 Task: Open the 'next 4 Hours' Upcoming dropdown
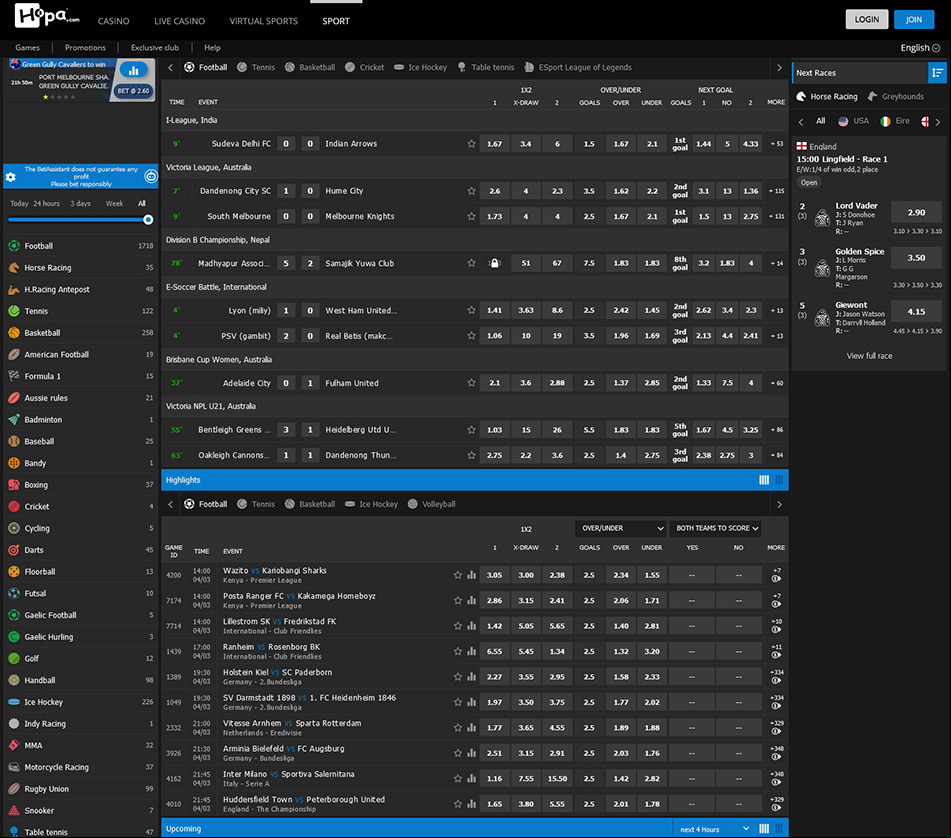pos(714,829)
